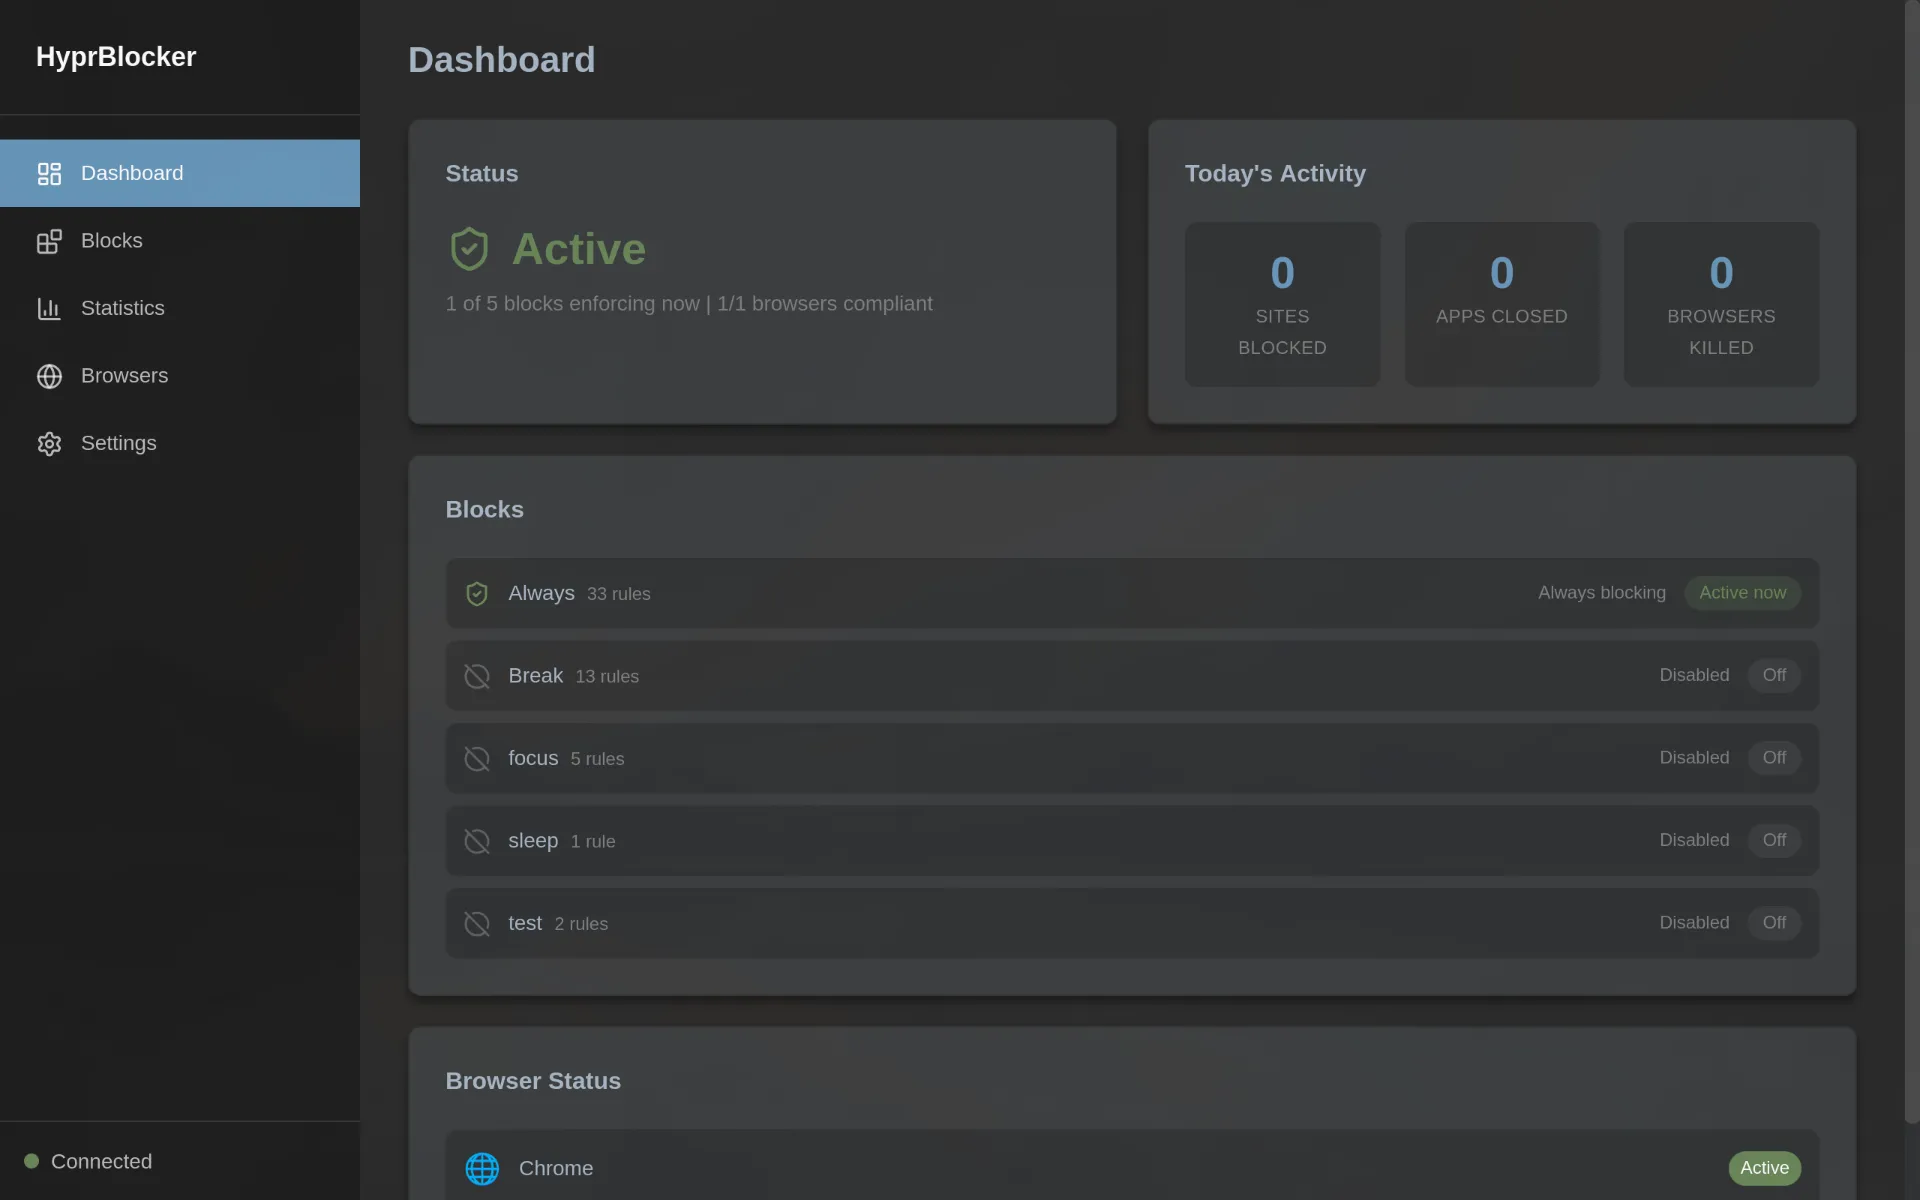This screenshot has height=1200, width=1920.
Task: Click the '1 rule' label
Action: [x=593, y=842]
